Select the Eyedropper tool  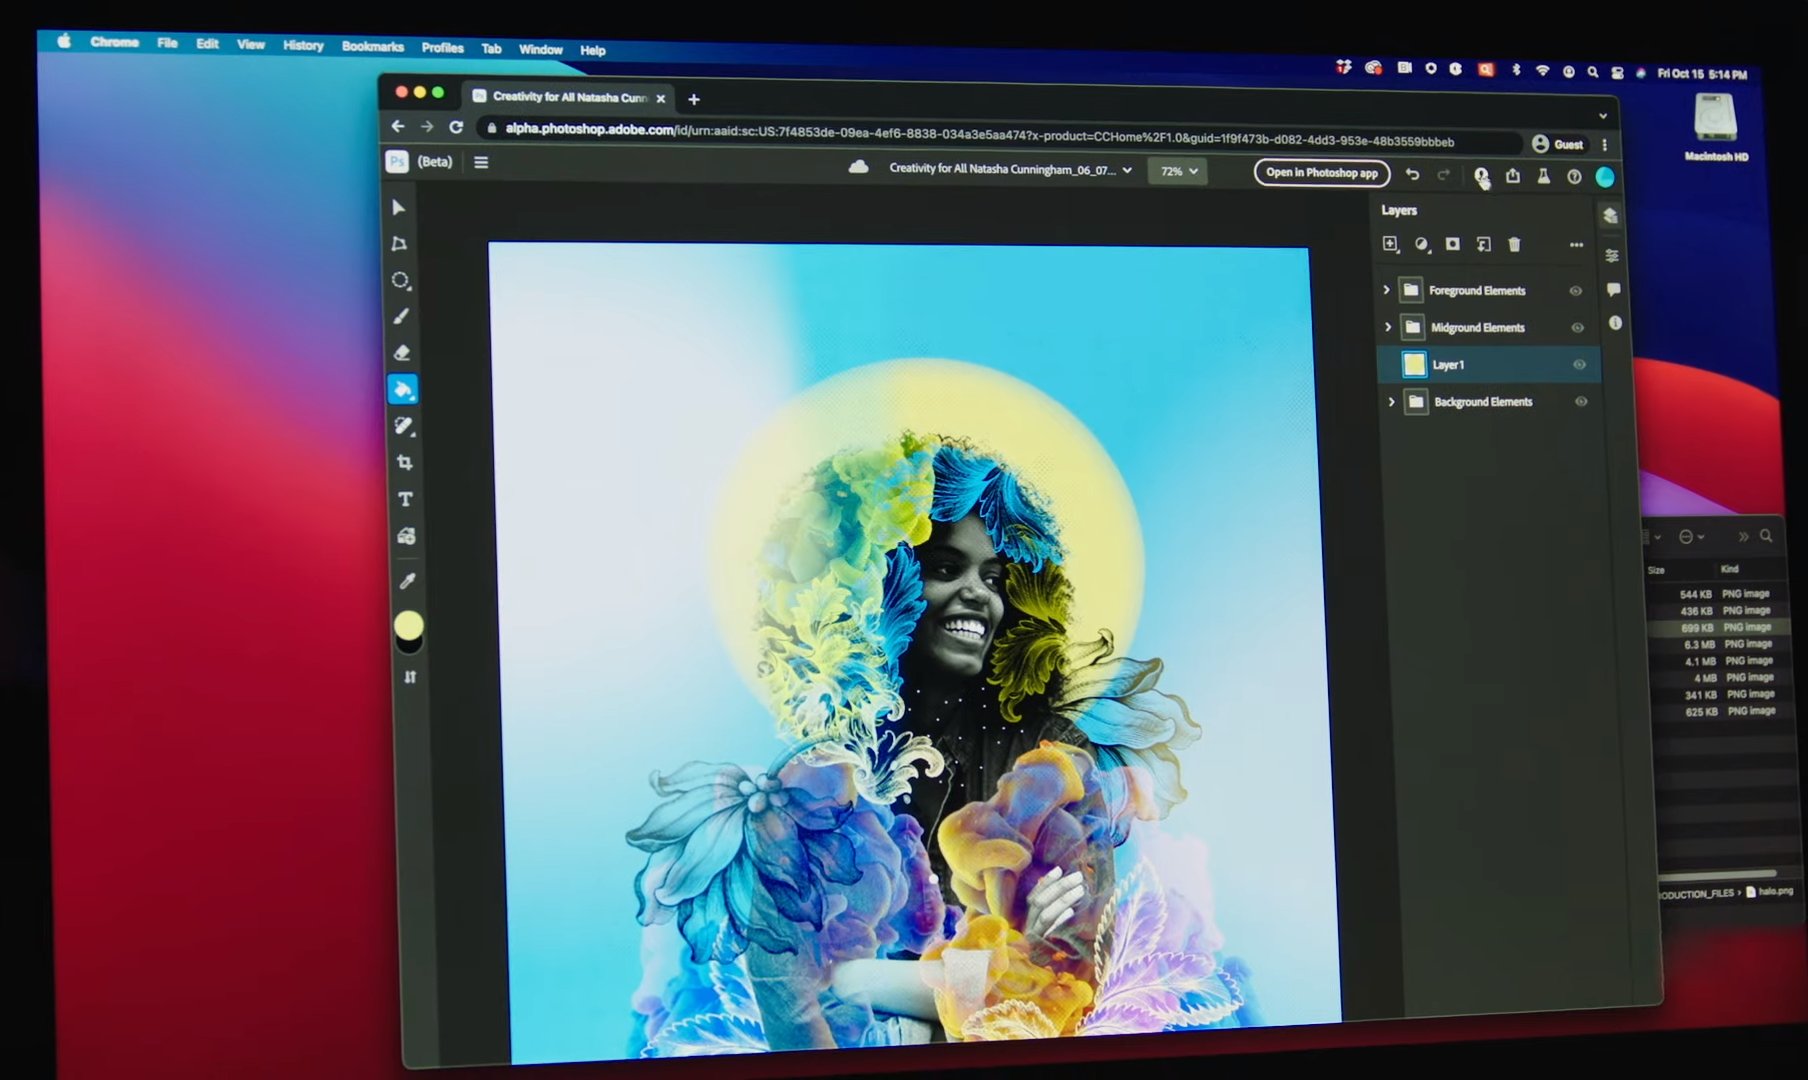407,581
